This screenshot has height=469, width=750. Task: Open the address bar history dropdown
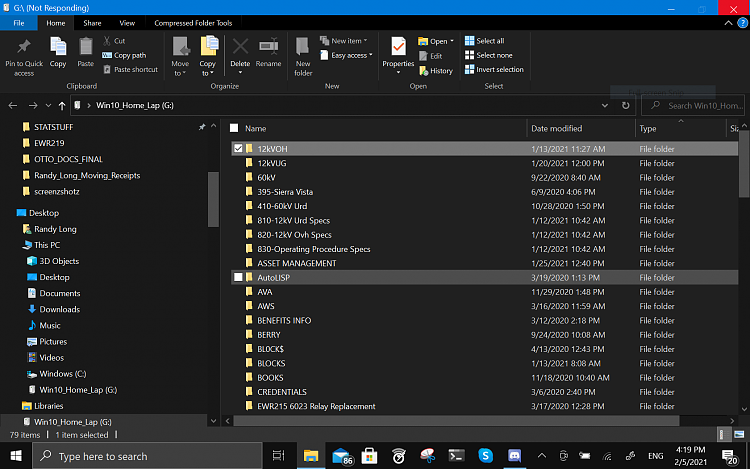tap(605, 106)
